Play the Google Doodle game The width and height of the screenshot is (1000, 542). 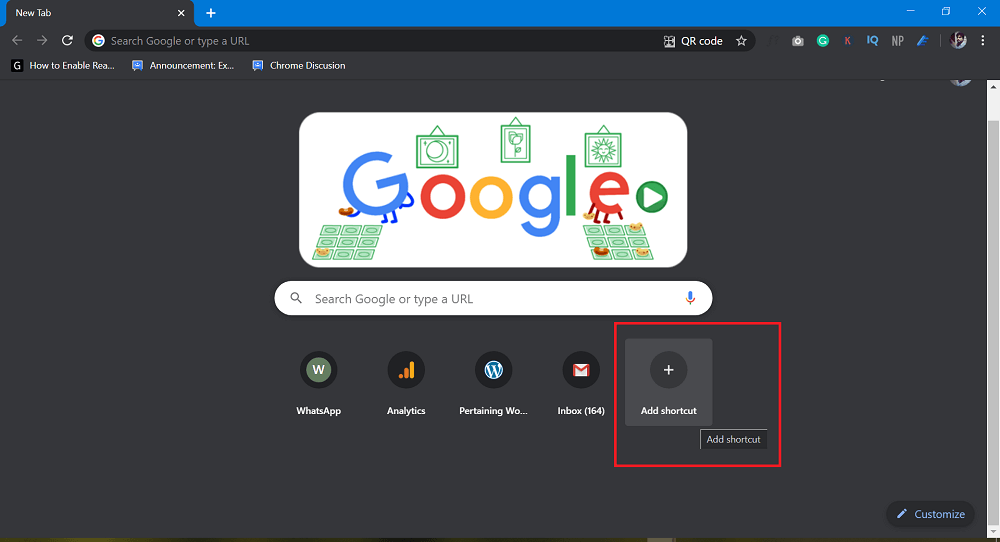pyautogui.click(x=652, y=196)
